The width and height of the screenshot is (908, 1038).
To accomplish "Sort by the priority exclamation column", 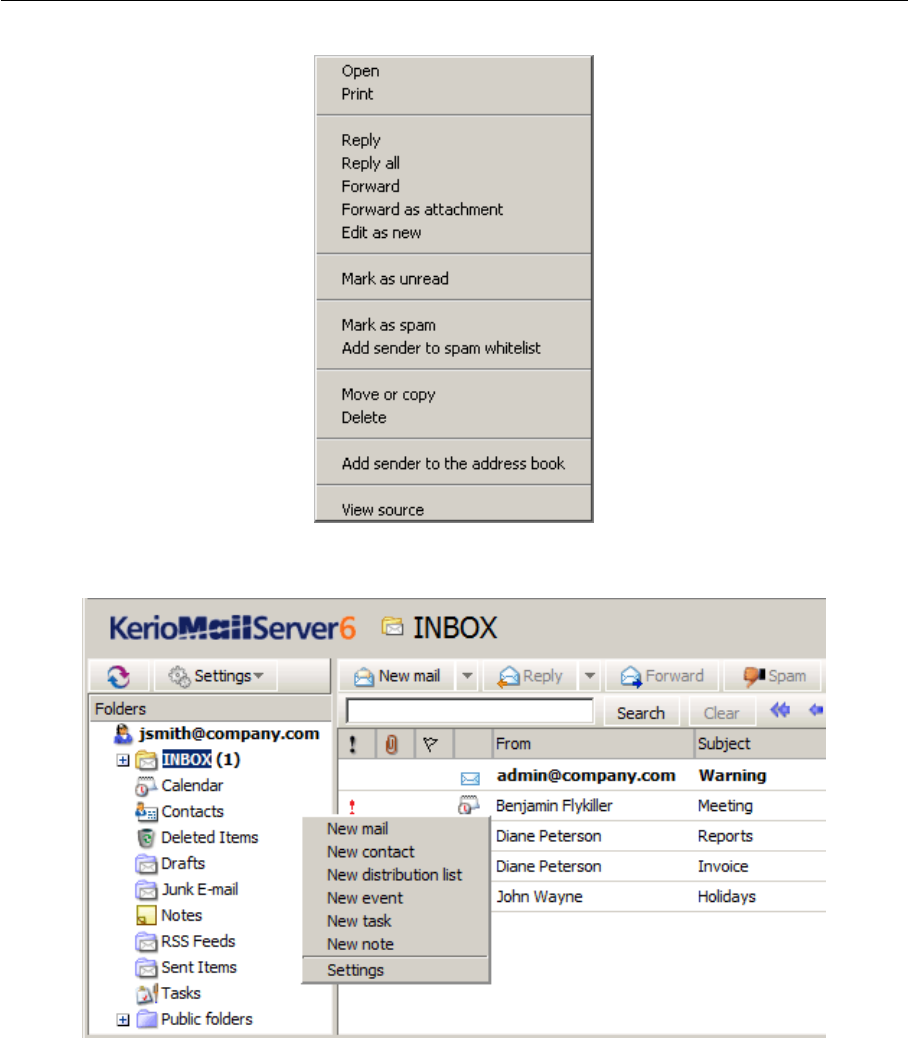I will [x=357, y=744].
